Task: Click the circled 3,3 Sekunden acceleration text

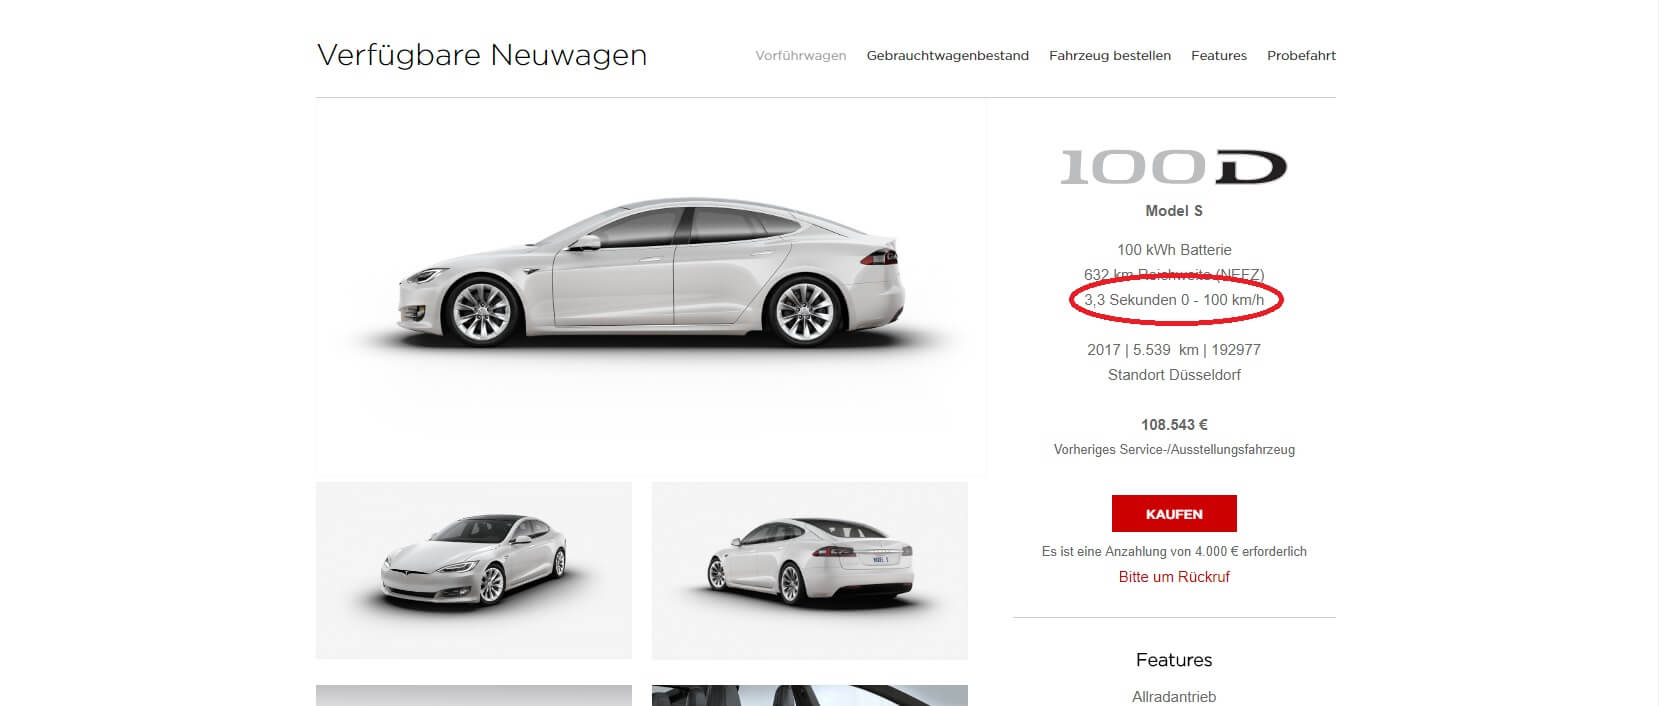Action: (1174, 300)
